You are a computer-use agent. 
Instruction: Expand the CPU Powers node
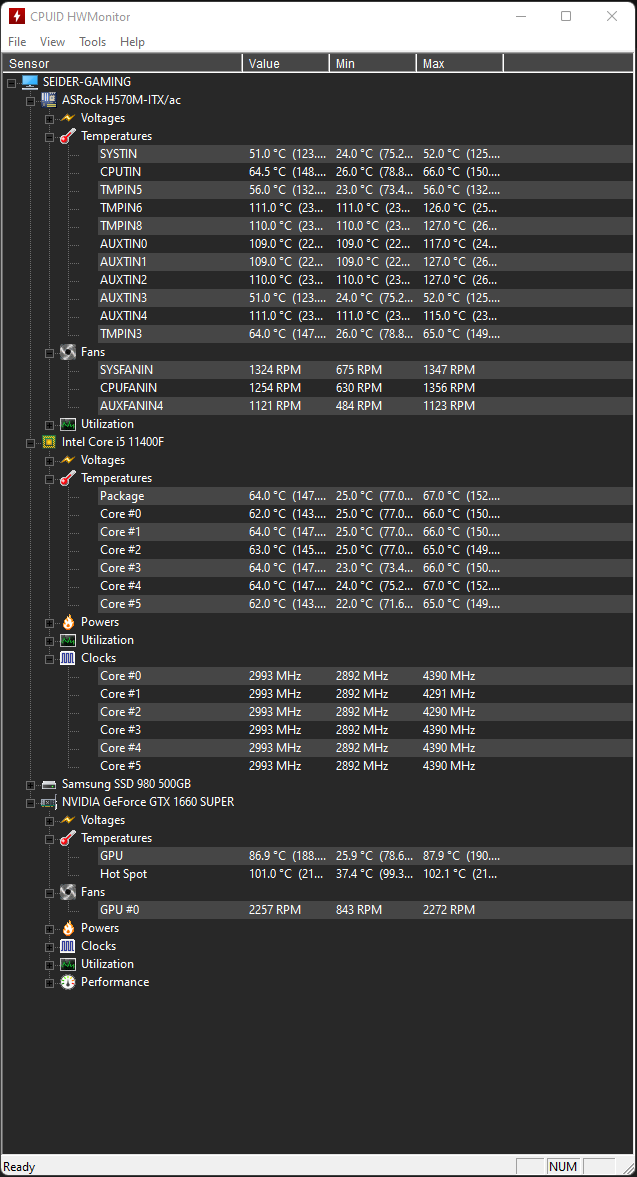pos(49,622)
